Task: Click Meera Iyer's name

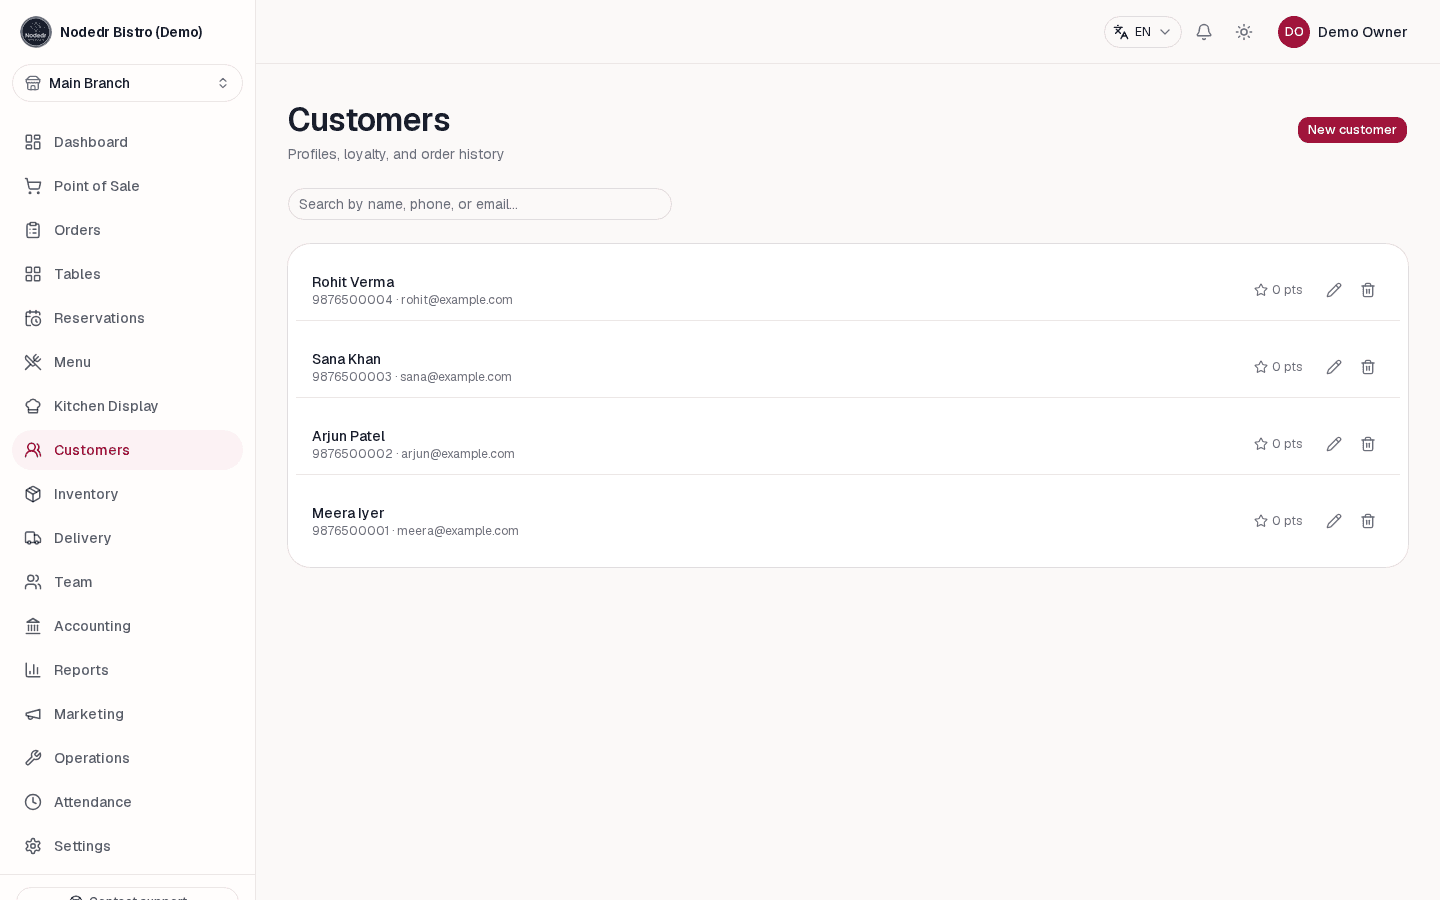Action: pyautogui.click(x=348, y=513)
